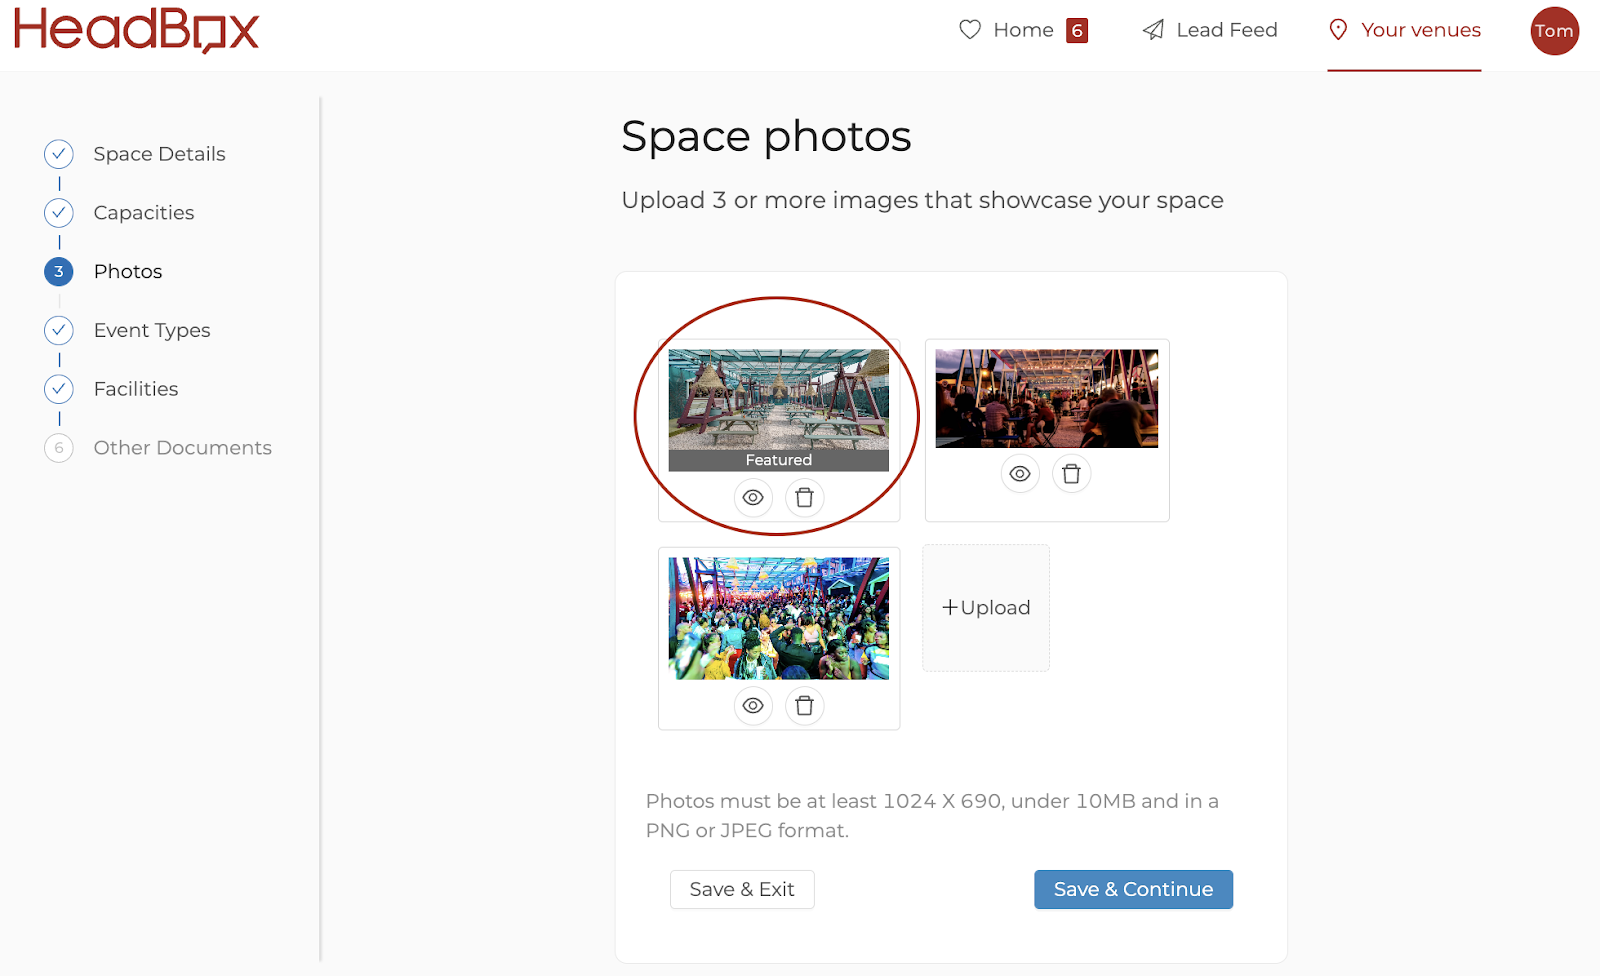Open the Home notification badge showing 6

(x=1077, y=30)
